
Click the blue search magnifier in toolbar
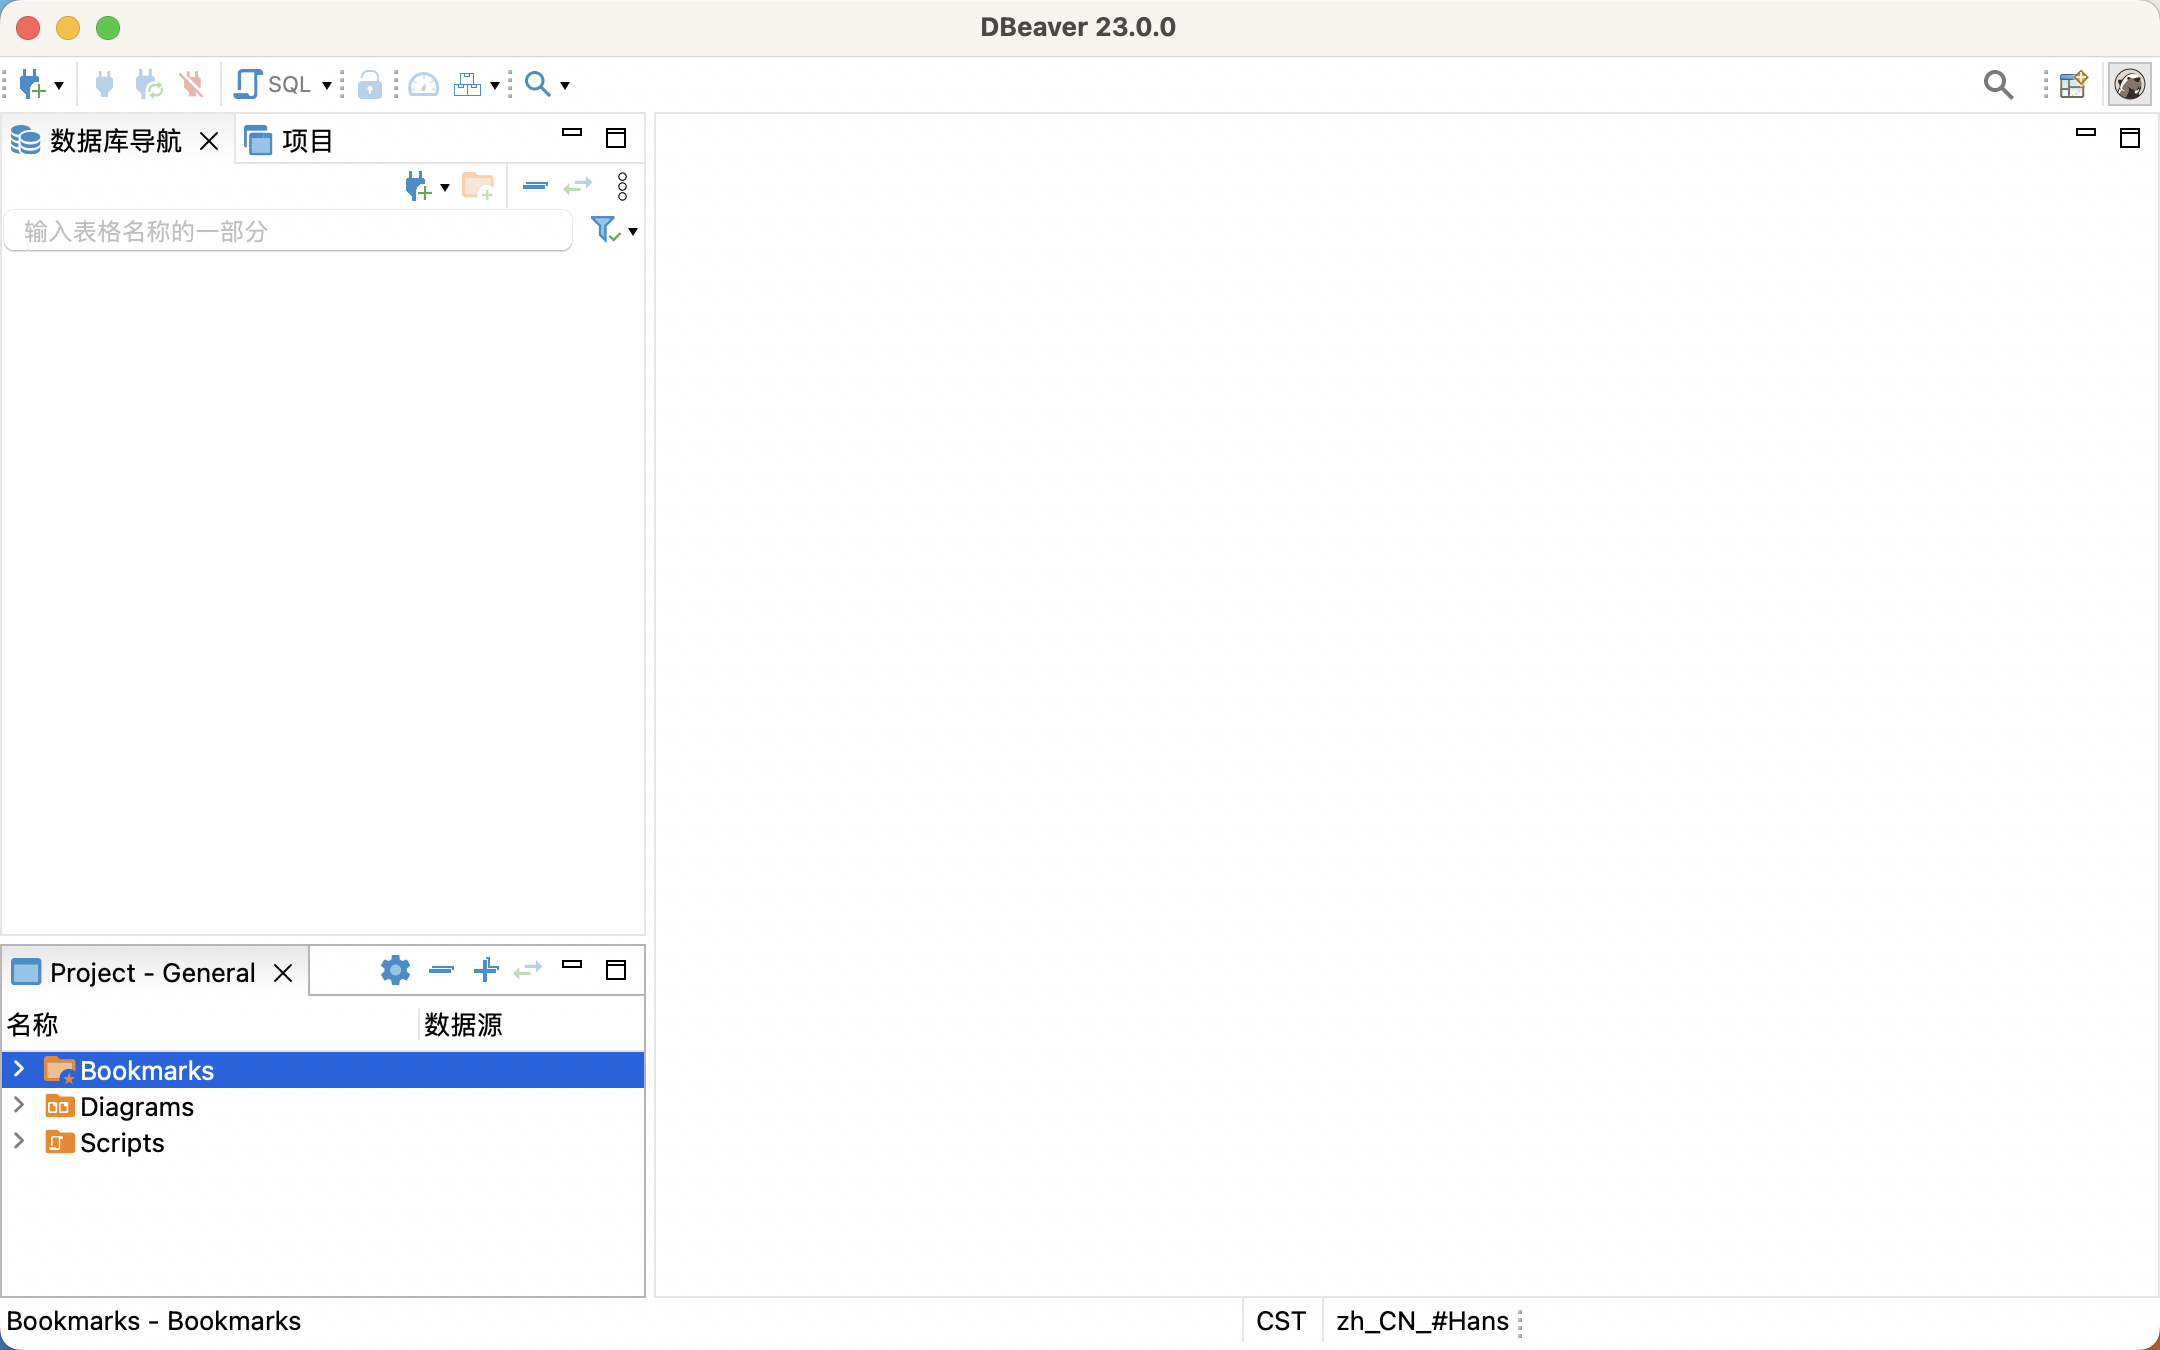pos(538,84)
